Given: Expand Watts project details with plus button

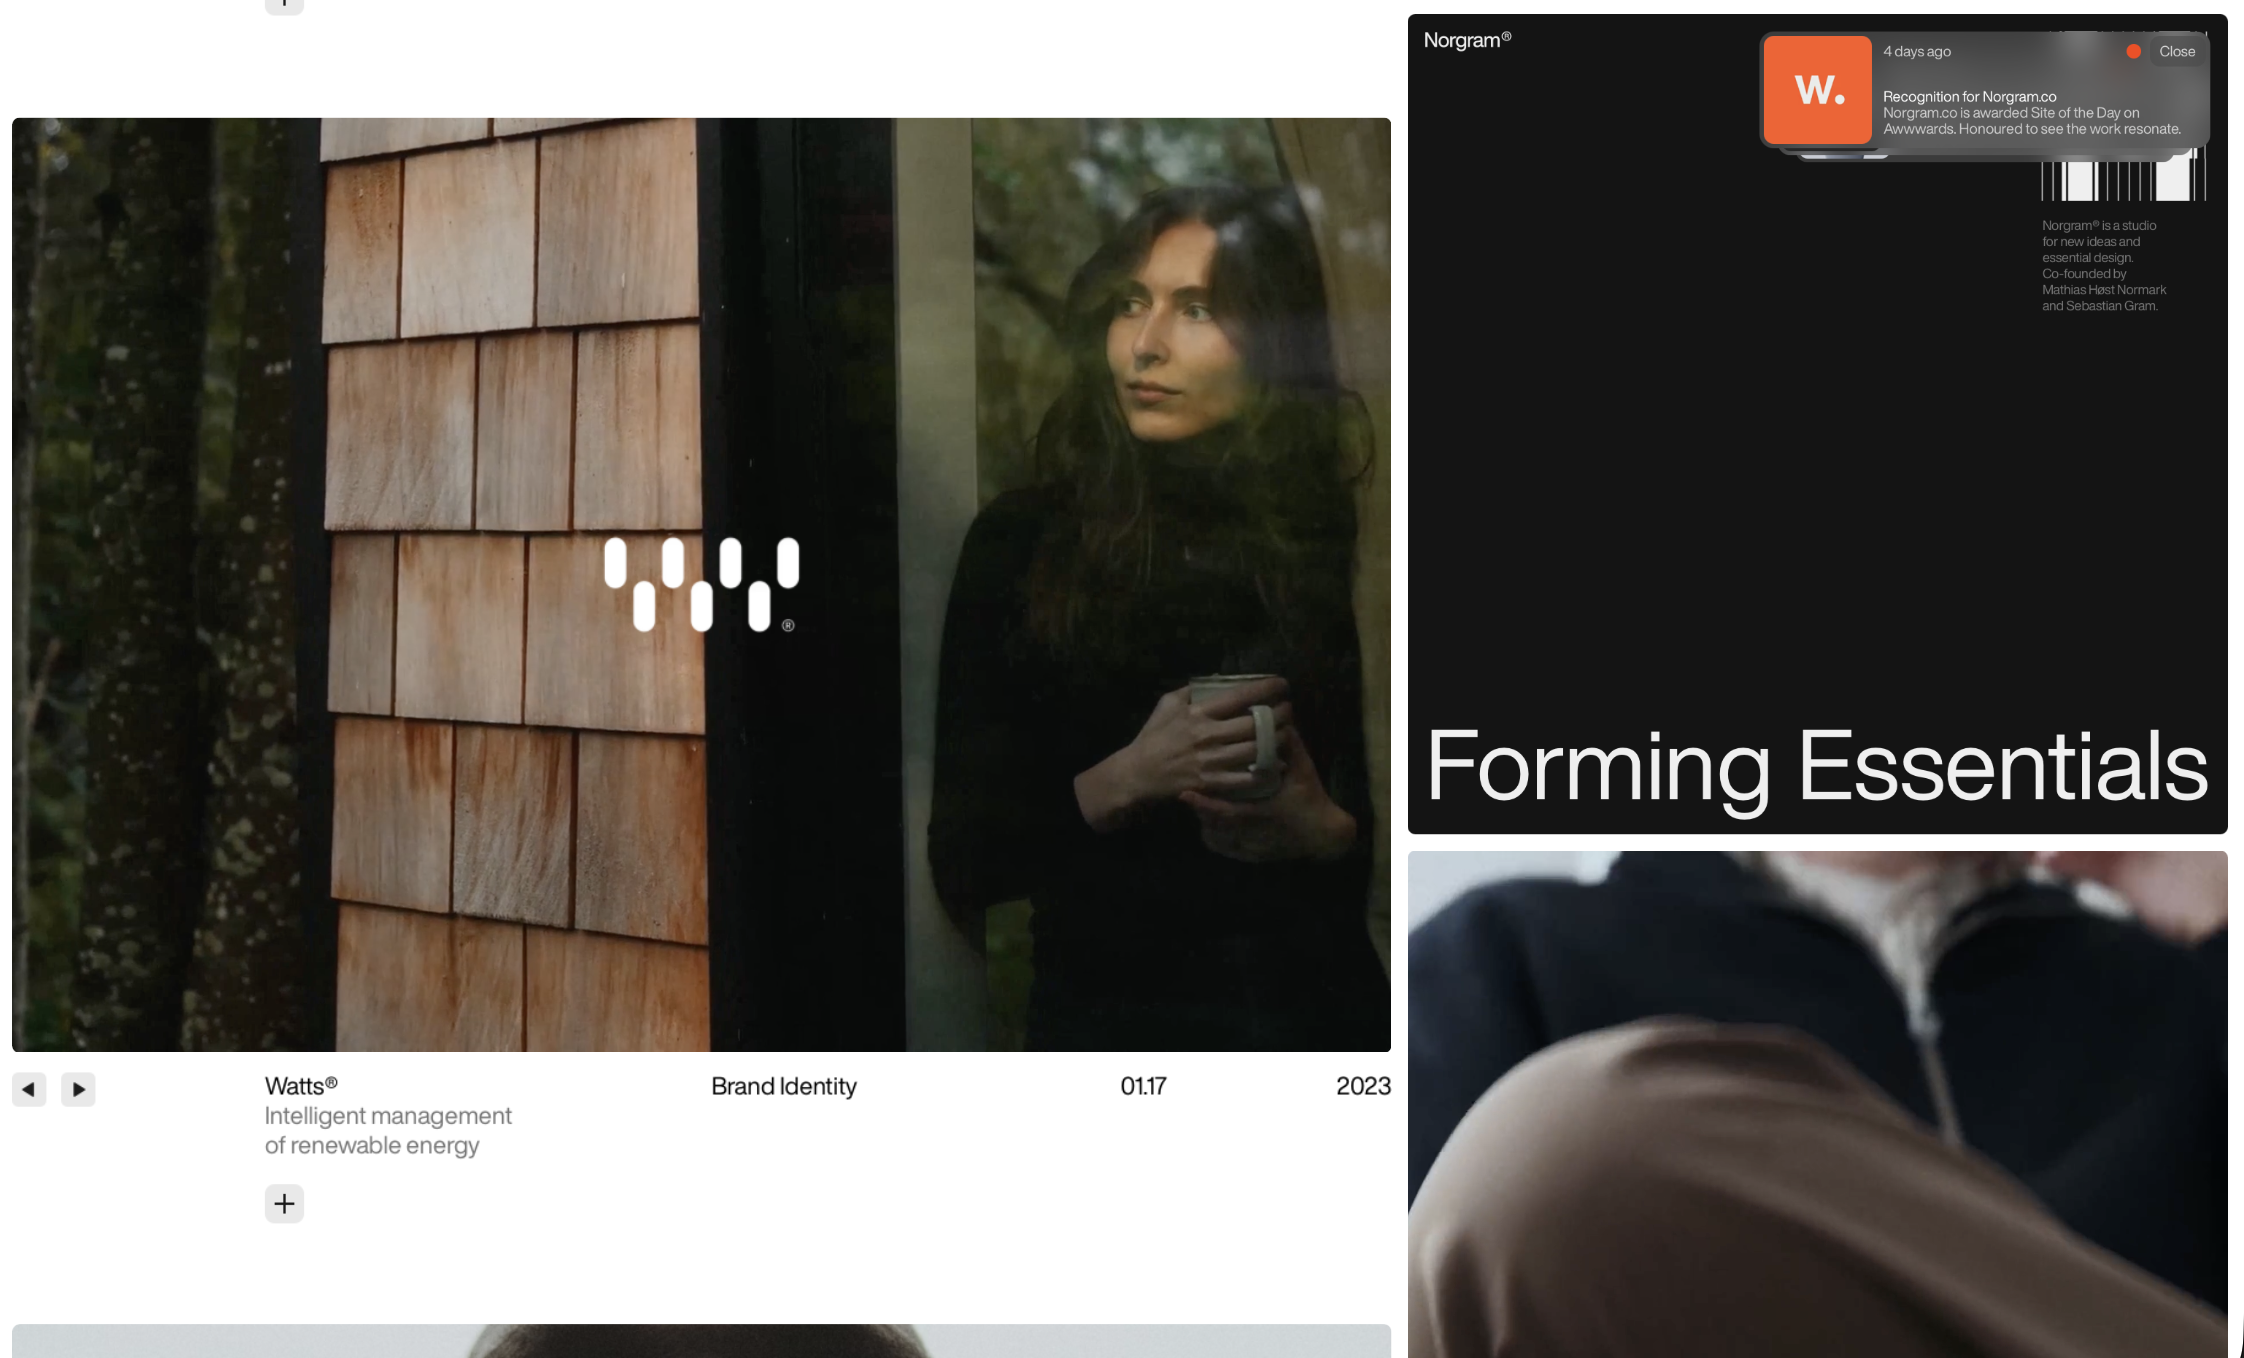Looking at the screenshot, I should pyautogui.click(x=284, y=1203).
